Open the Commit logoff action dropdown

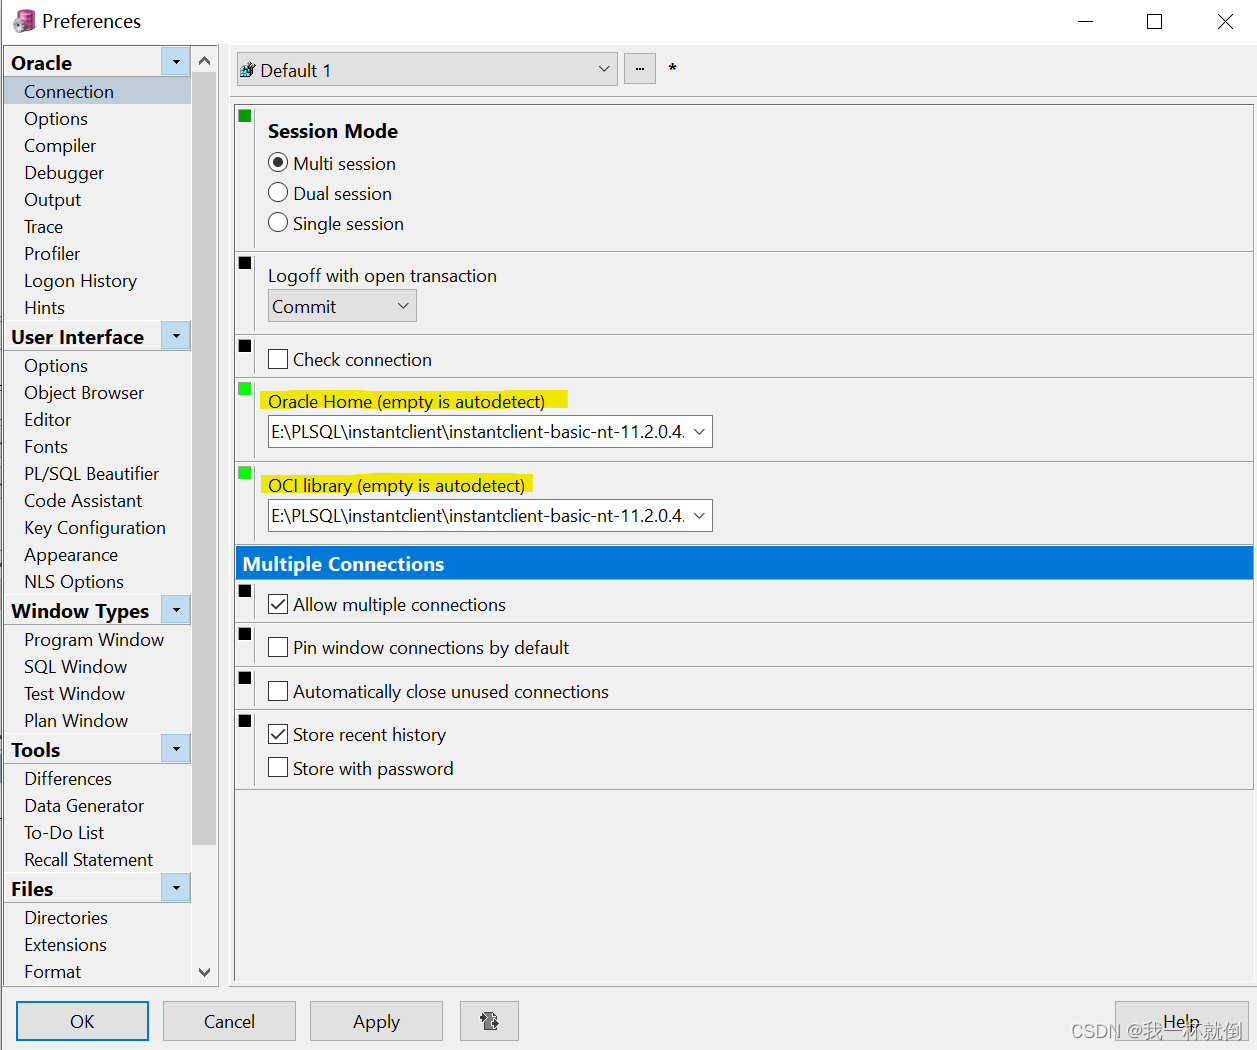click(x=404, y=305)
